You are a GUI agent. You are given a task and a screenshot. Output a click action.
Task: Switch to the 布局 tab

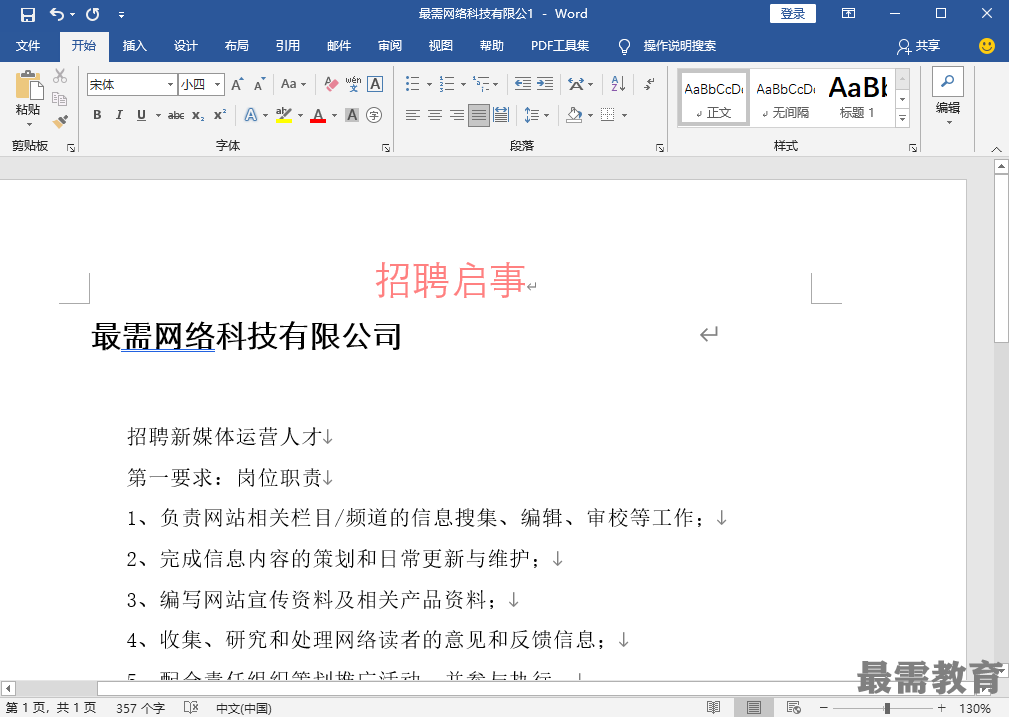236,46
